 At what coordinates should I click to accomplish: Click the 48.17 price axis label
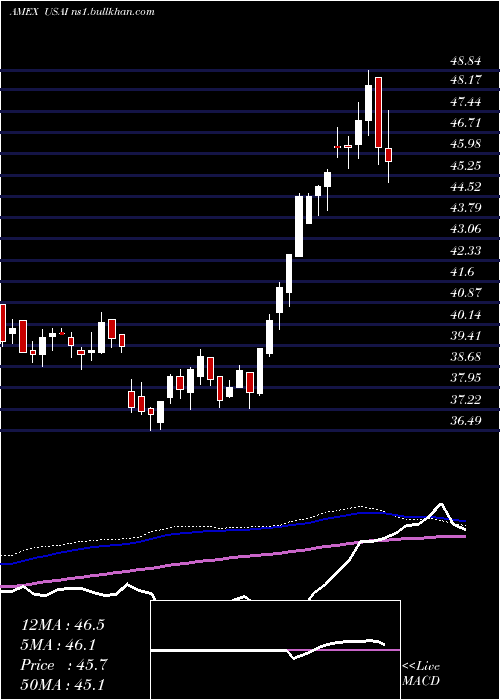465,80
